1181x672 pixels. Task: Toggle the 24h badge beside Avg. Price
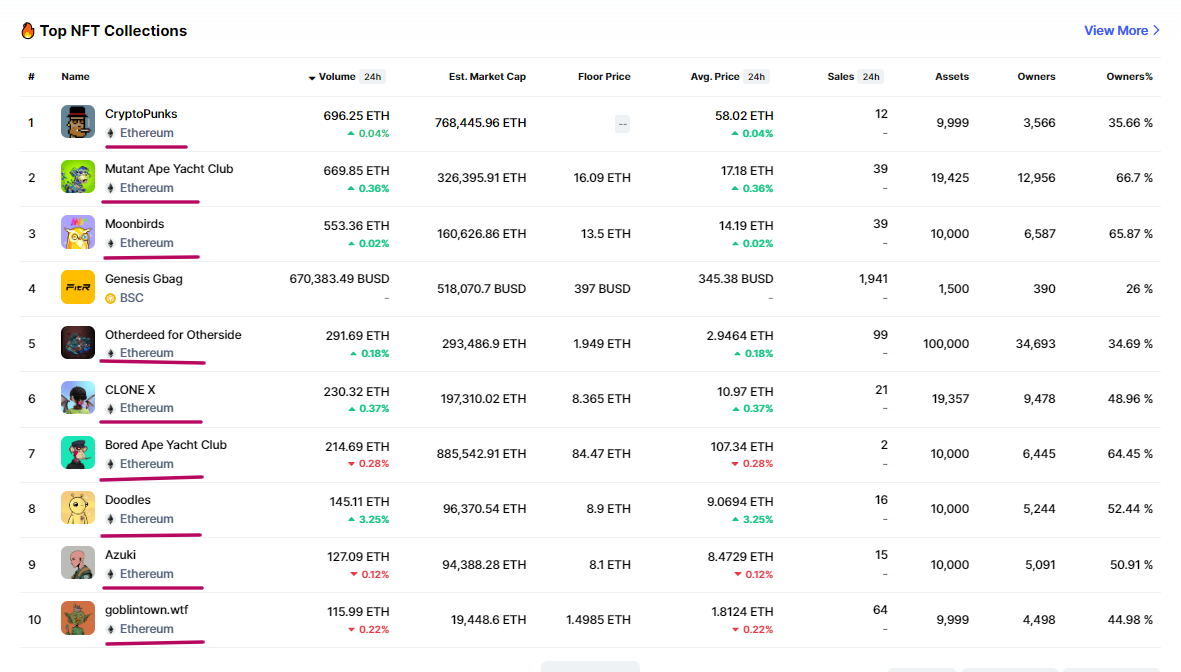pos(756,77)
